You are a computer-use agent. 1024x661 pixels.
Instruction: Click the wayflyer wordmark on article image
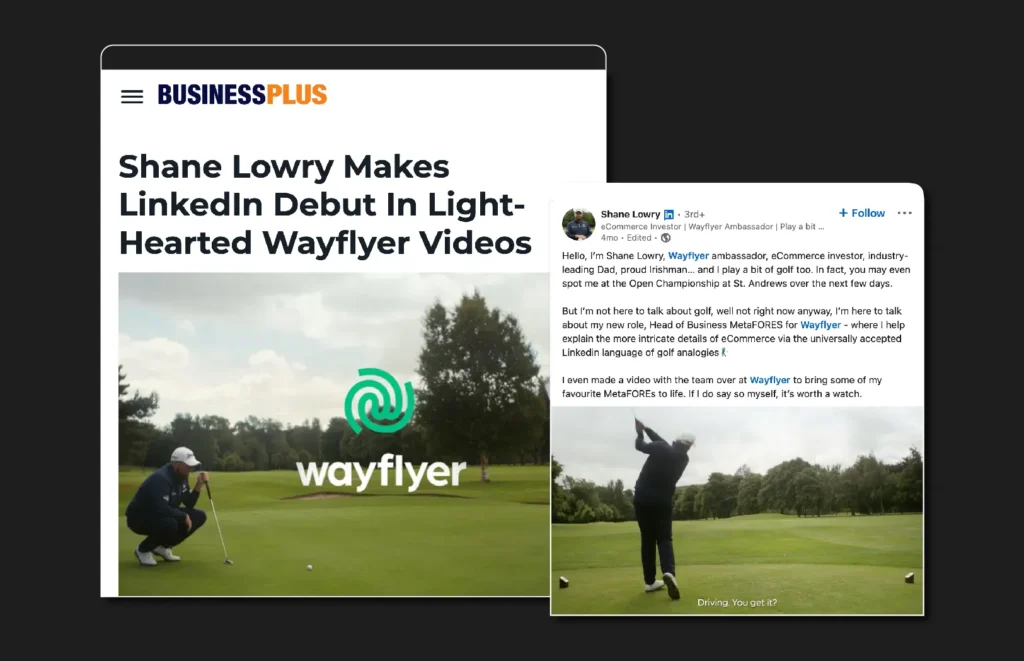point(381,472)
